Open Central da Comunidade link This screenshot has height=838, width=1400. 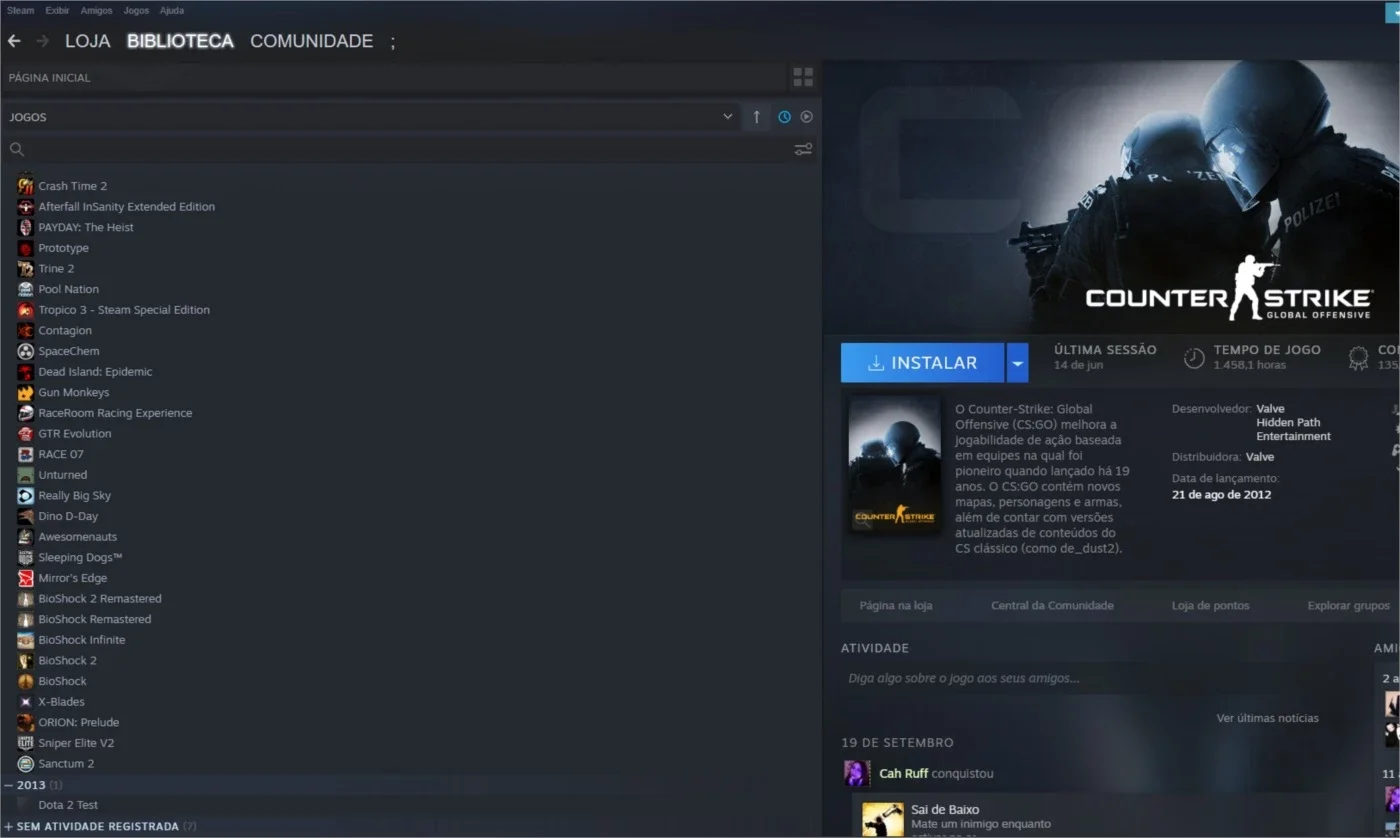point(1052,606)
